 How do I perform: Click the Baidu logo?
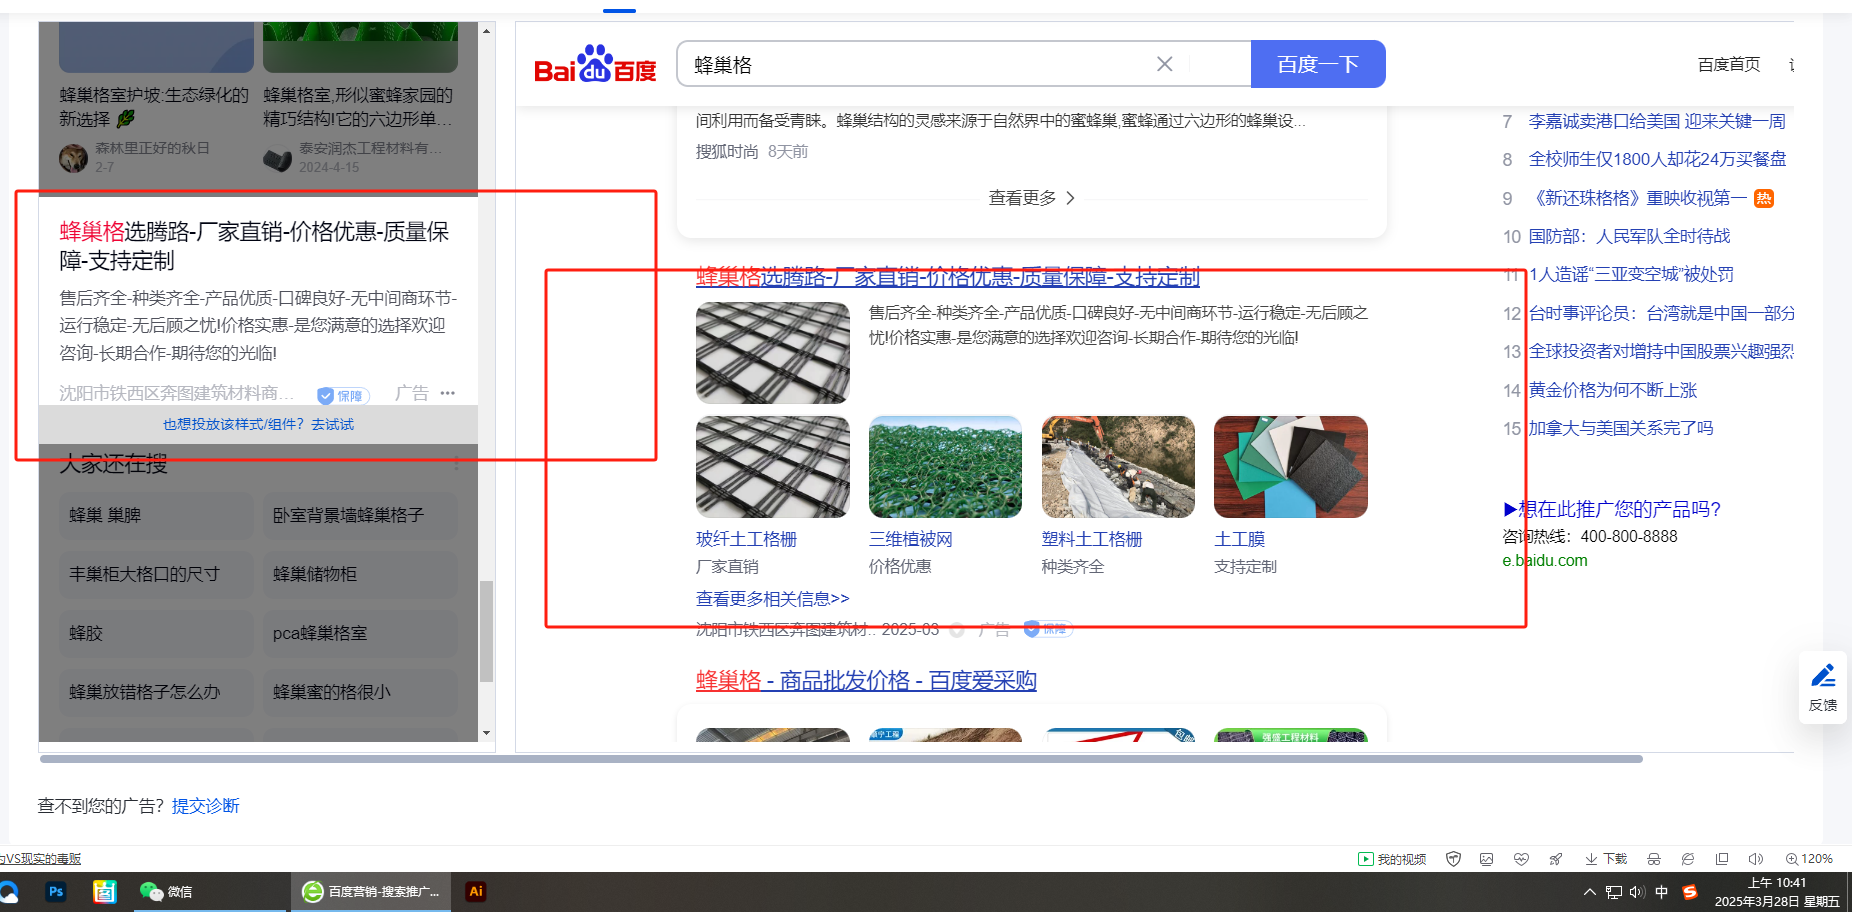(x=595, y=64)
